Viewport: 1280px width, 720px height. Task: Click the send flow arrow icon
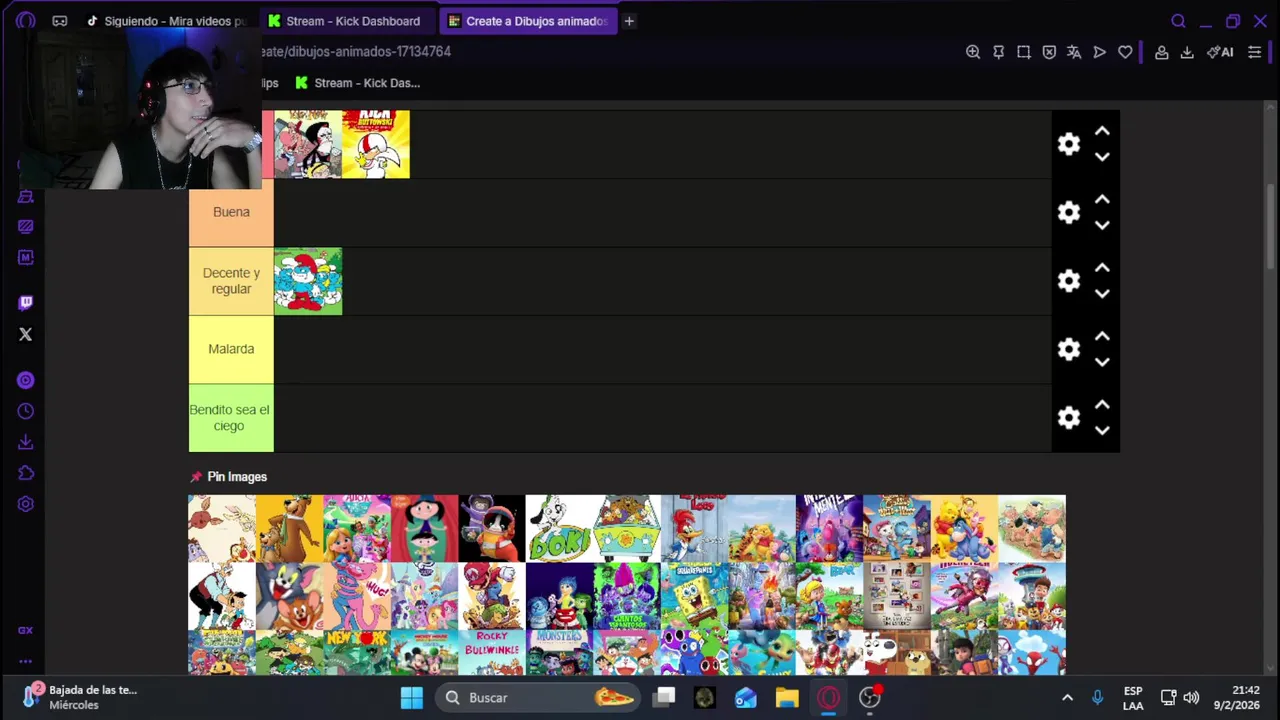[1100, 52]
